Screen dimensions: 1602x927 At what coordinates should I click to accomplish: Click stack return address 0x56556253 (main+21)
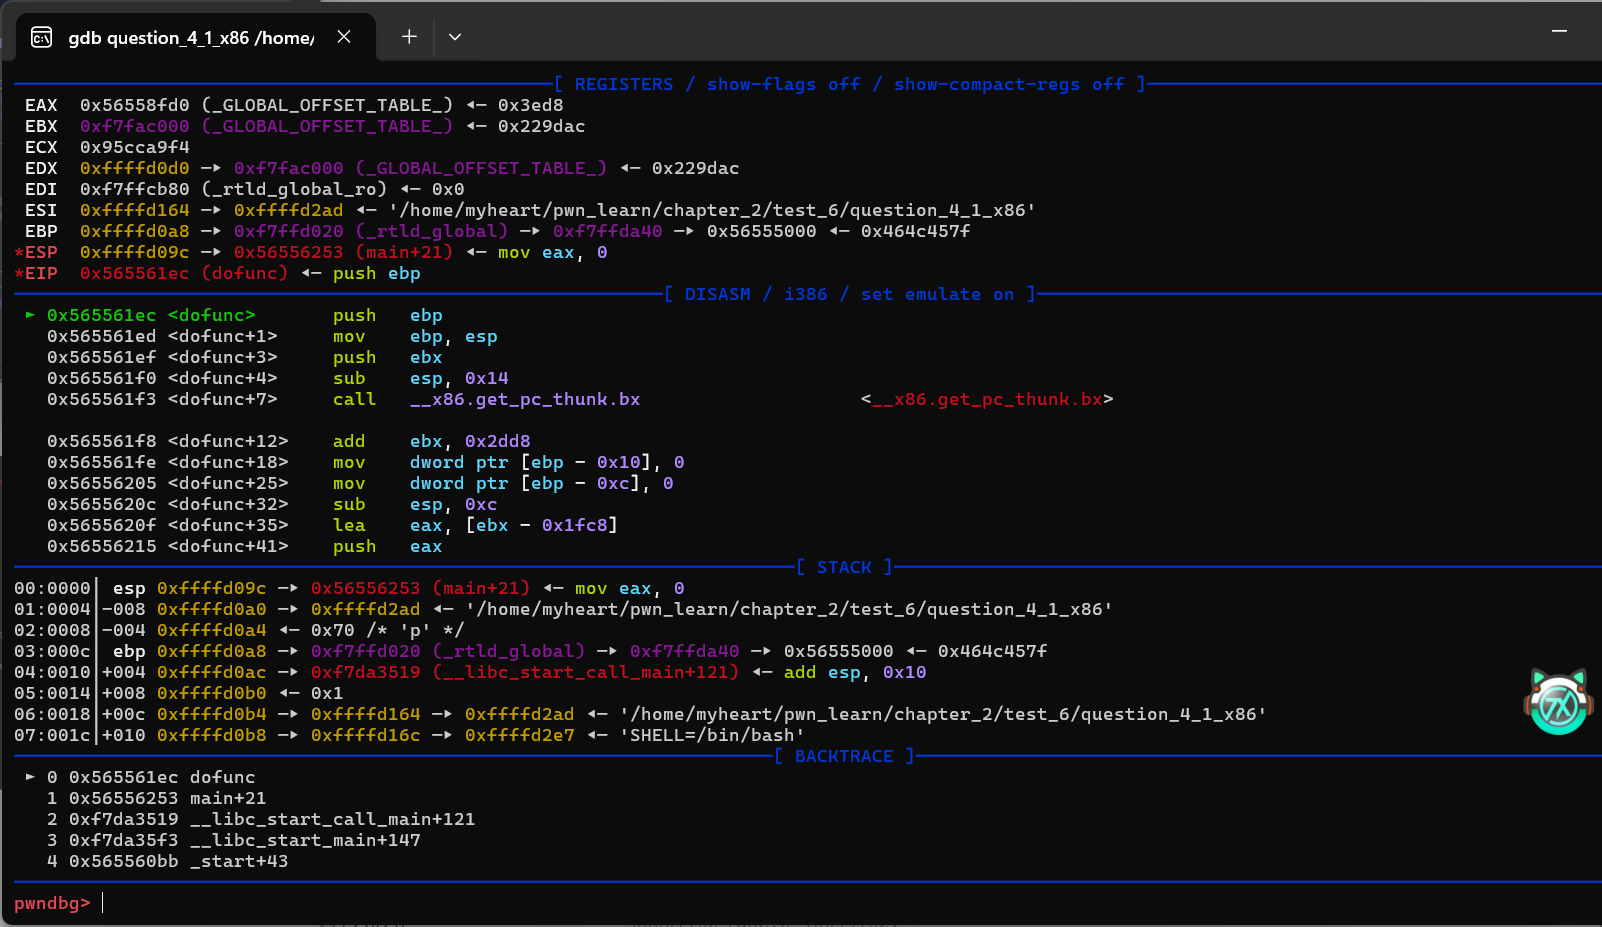[420, 588]
